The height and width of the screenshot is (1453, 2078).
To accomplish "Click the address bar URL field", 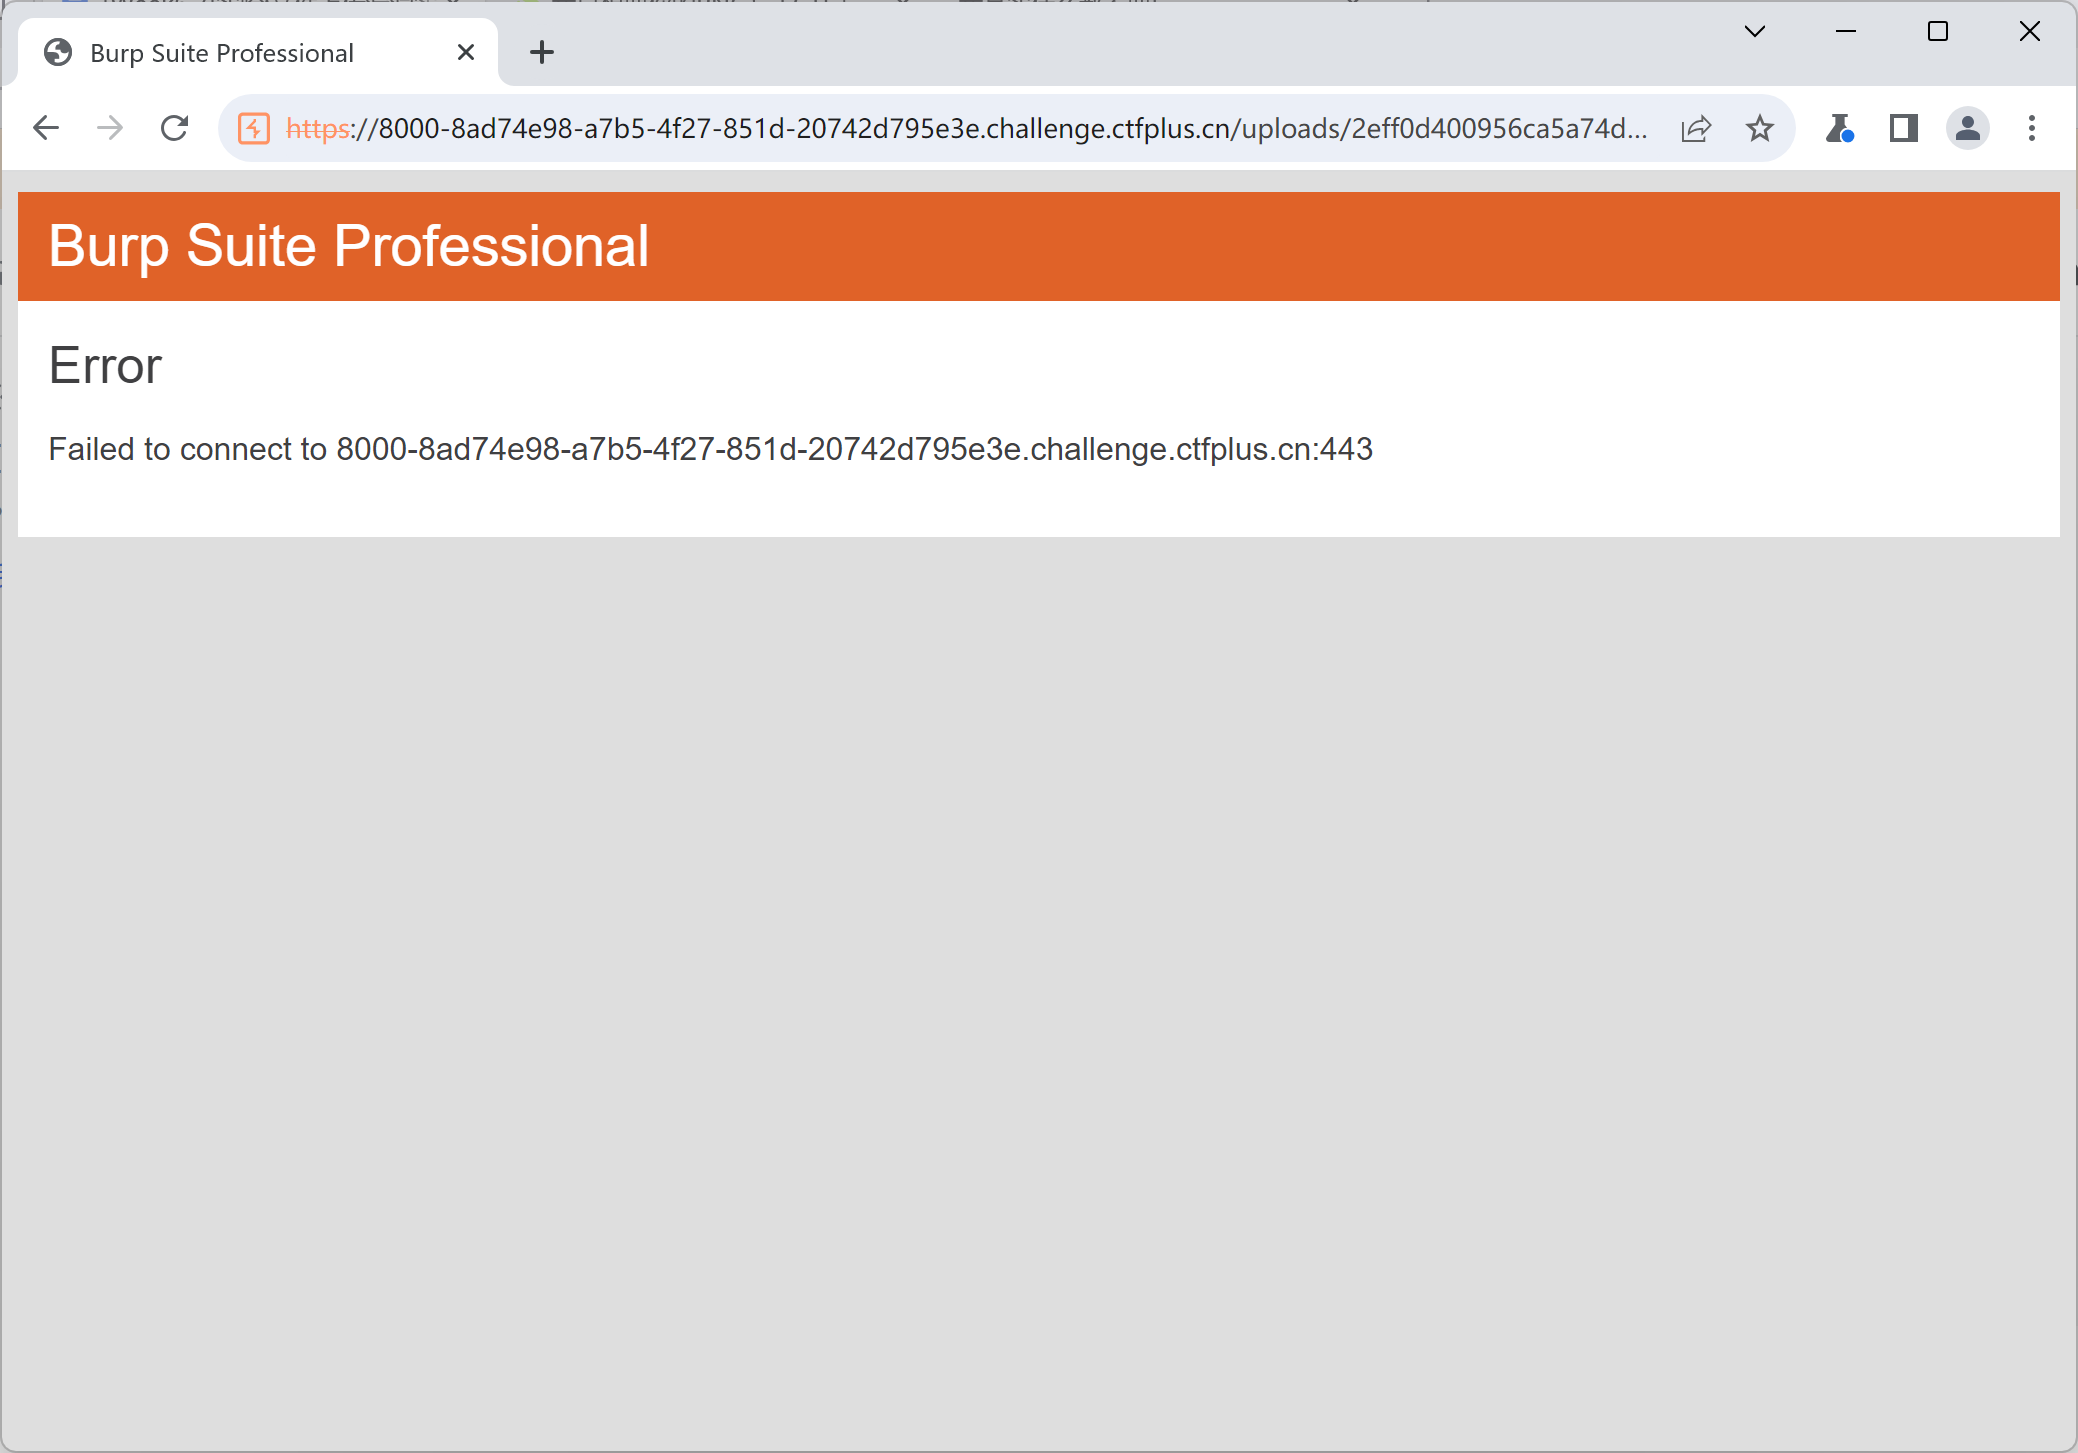I will pos(965,128).
